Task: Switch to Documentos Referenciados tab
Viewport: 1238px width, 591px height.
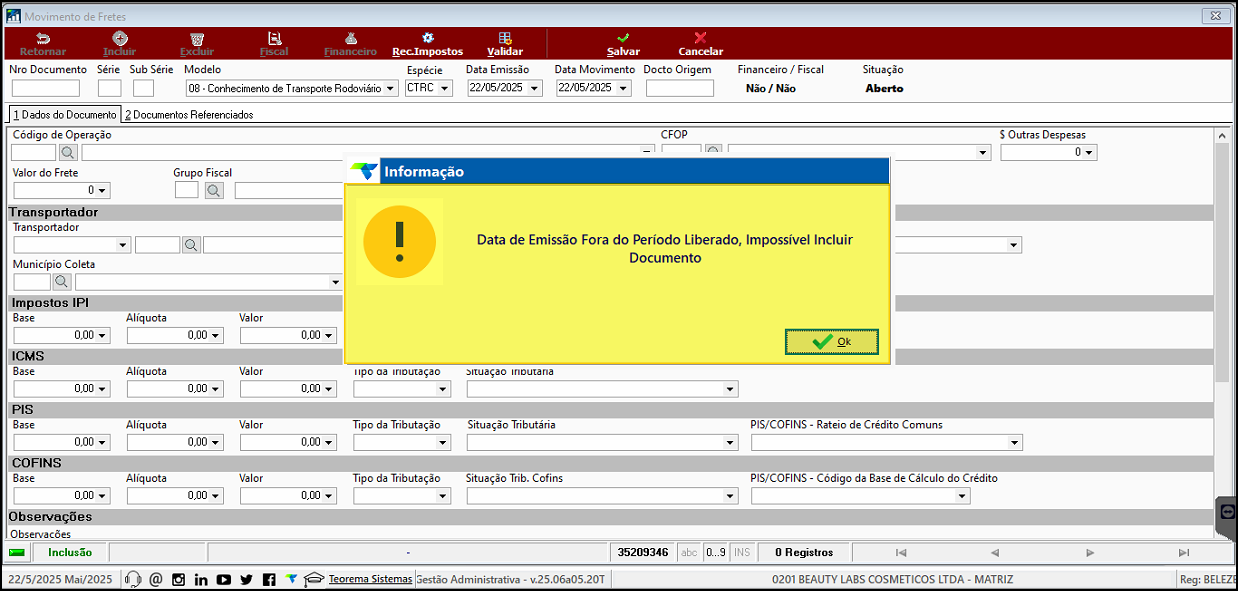Action: (189, 115)
